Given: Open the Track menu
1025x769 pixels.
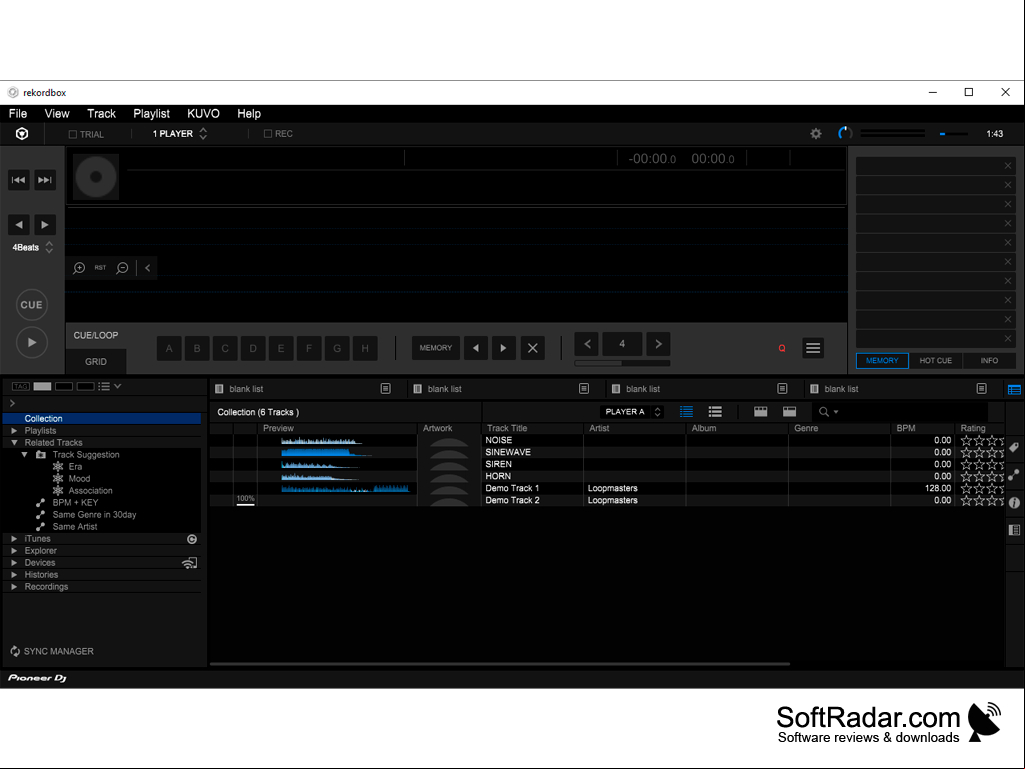Looking at the screenshot, I should [x=101, y=114].
